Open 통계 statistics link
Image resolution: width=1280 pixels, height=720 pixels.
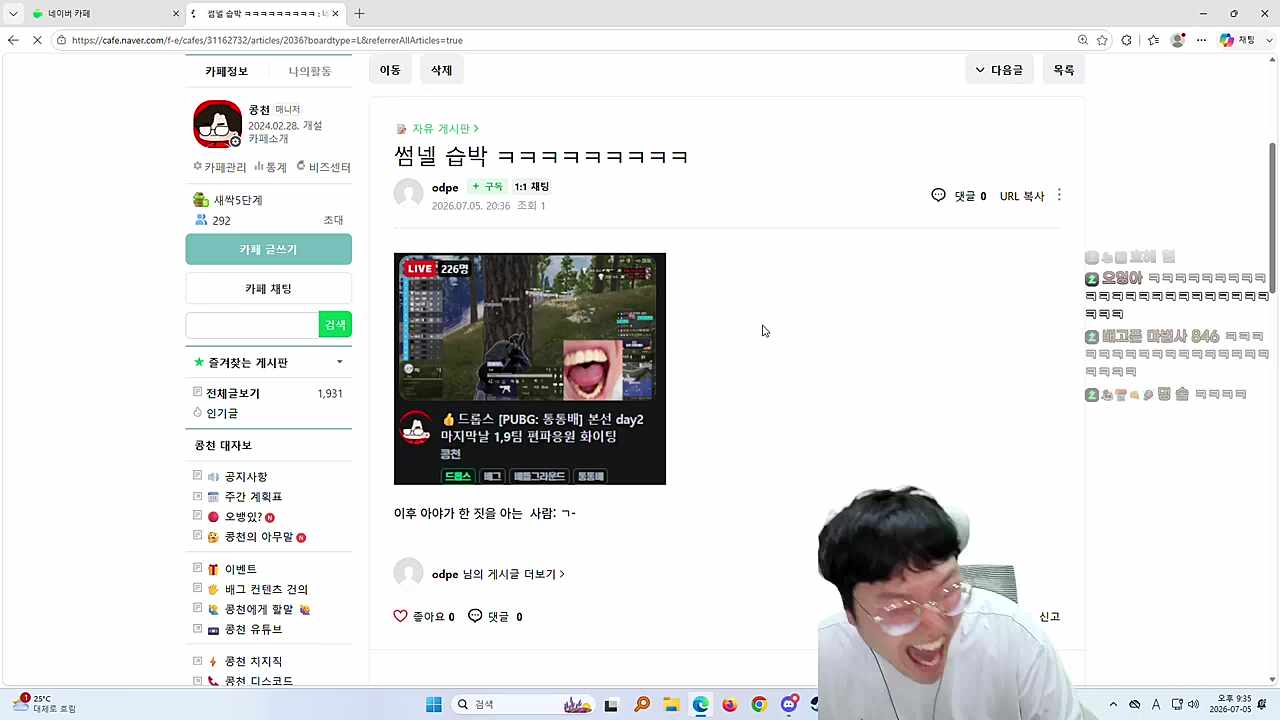pyautogui.click(x=270, y=167)
